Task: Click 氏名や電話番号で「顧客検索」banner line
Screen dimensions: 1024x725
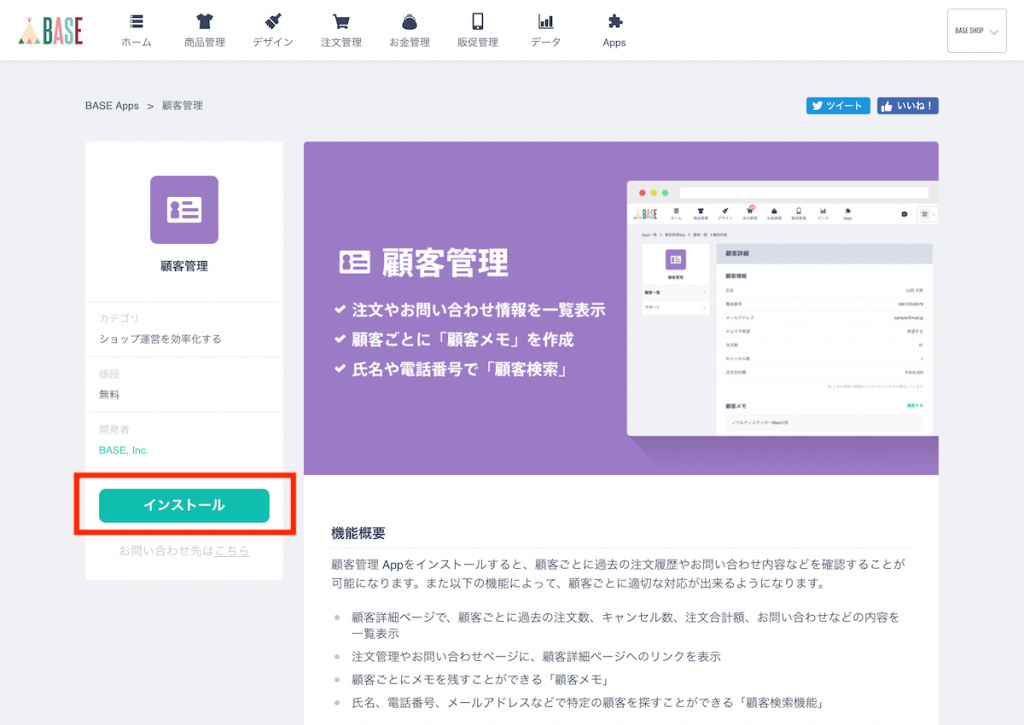Action: pyautogui.click(x=460, y=369)
